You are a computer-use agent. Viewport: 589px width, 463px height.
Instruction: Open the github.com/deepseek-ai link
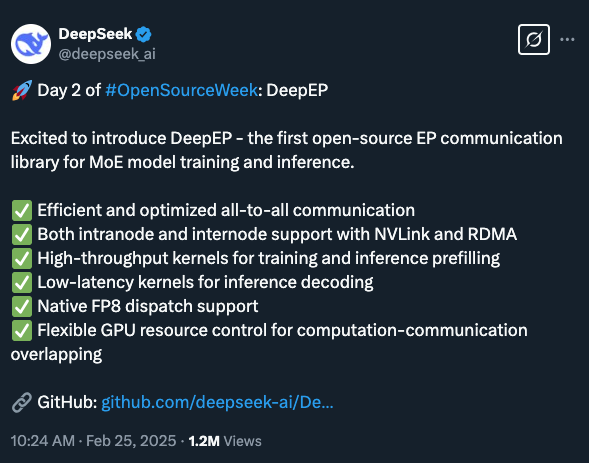(217, 402)
